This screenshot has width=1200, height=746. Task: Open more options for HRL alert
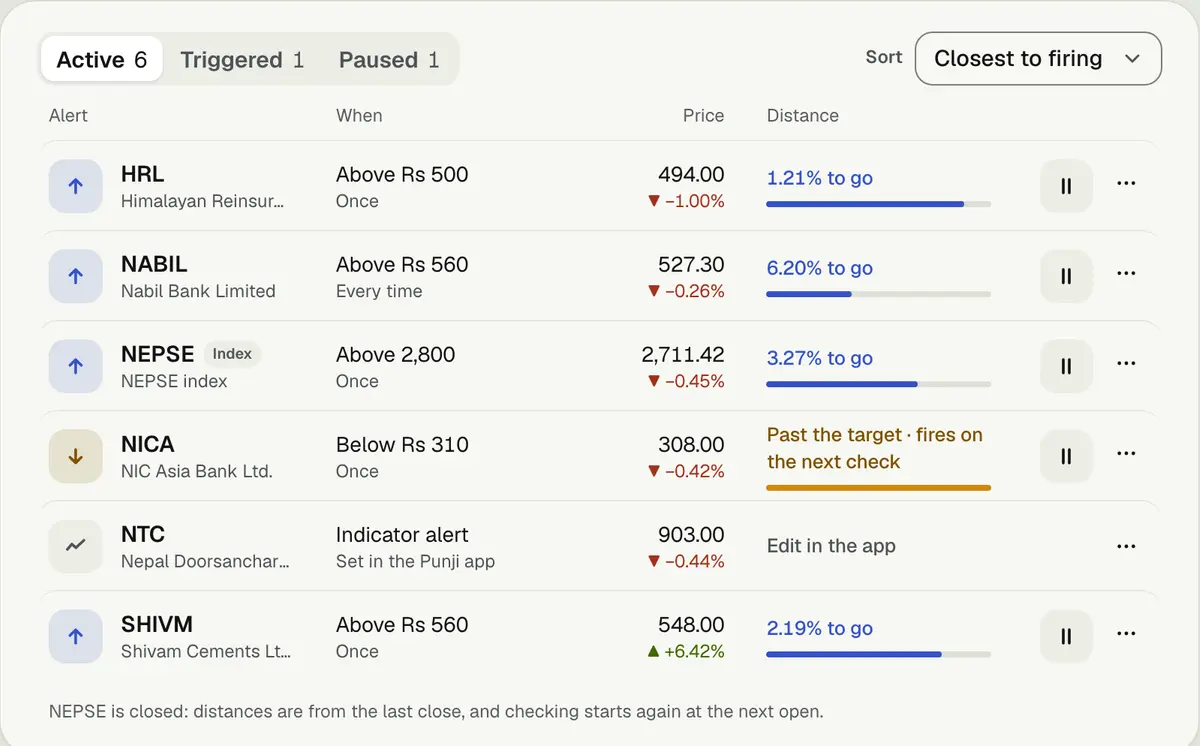[x=1126, y=184]
